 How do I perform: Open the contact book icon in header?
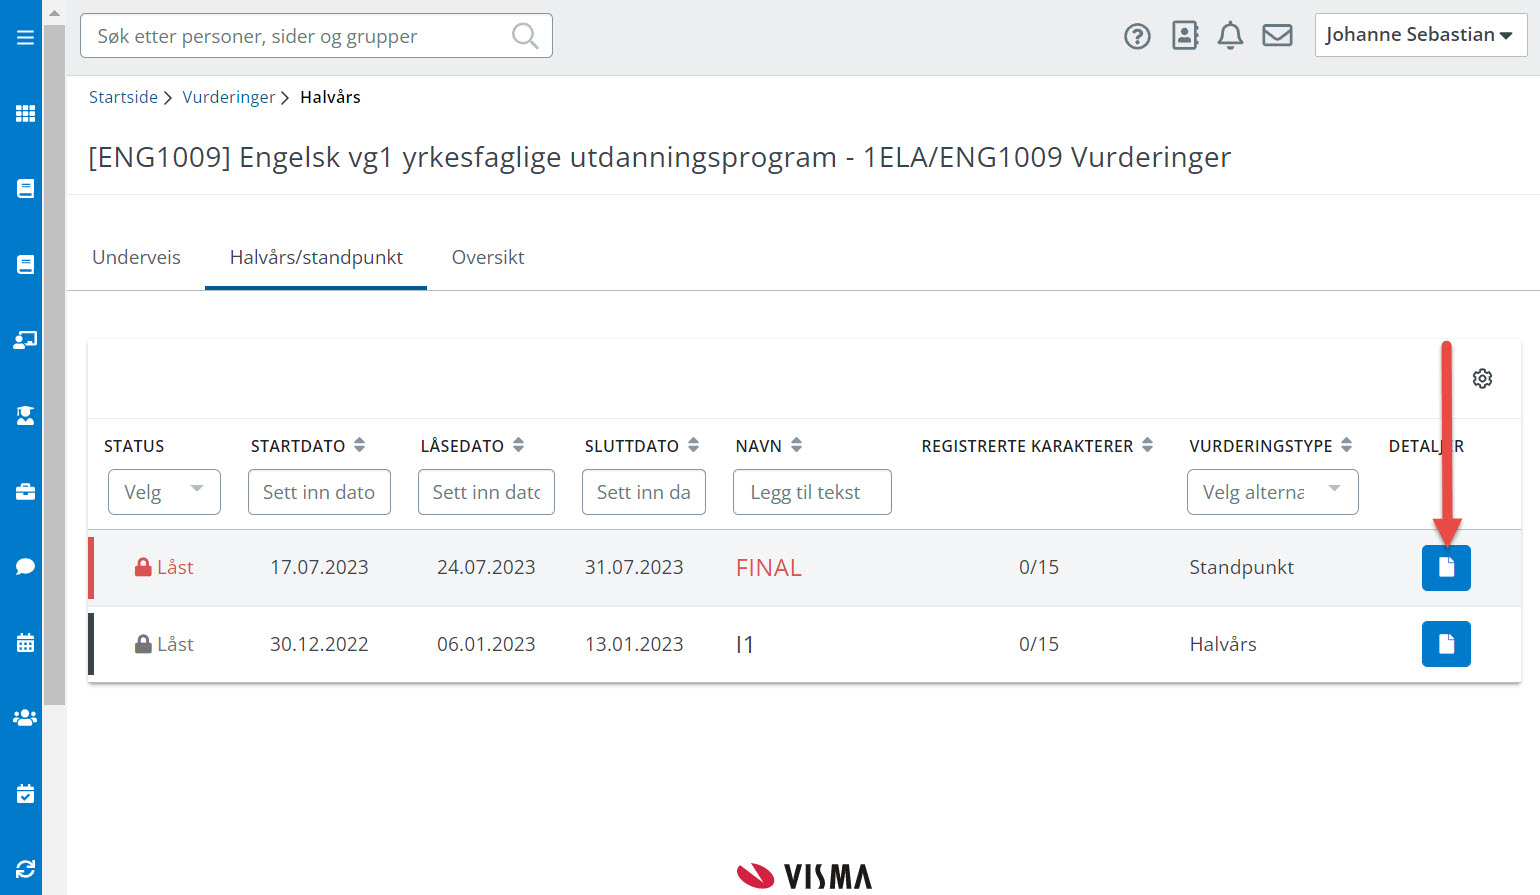1185,36
